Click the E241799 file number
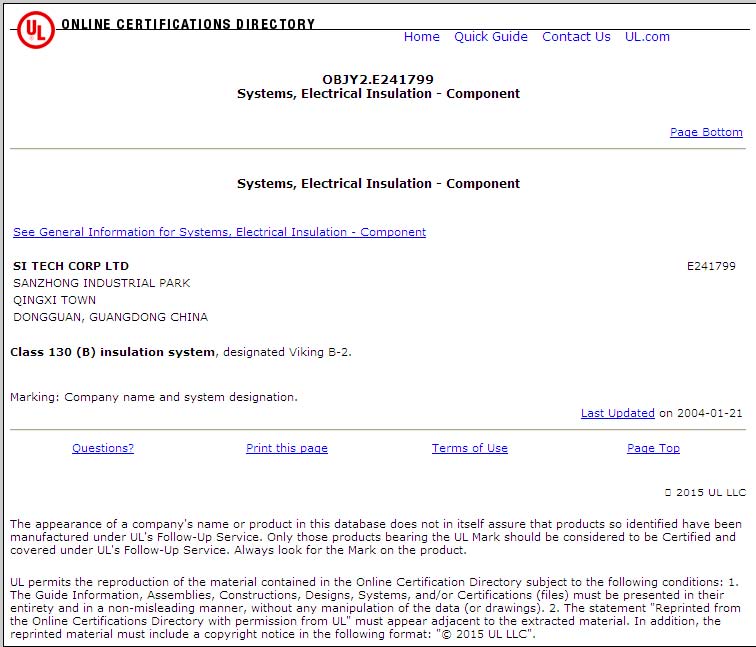This screenshot has width=756, height=647. pyautogui.click(x=711, y=266)
